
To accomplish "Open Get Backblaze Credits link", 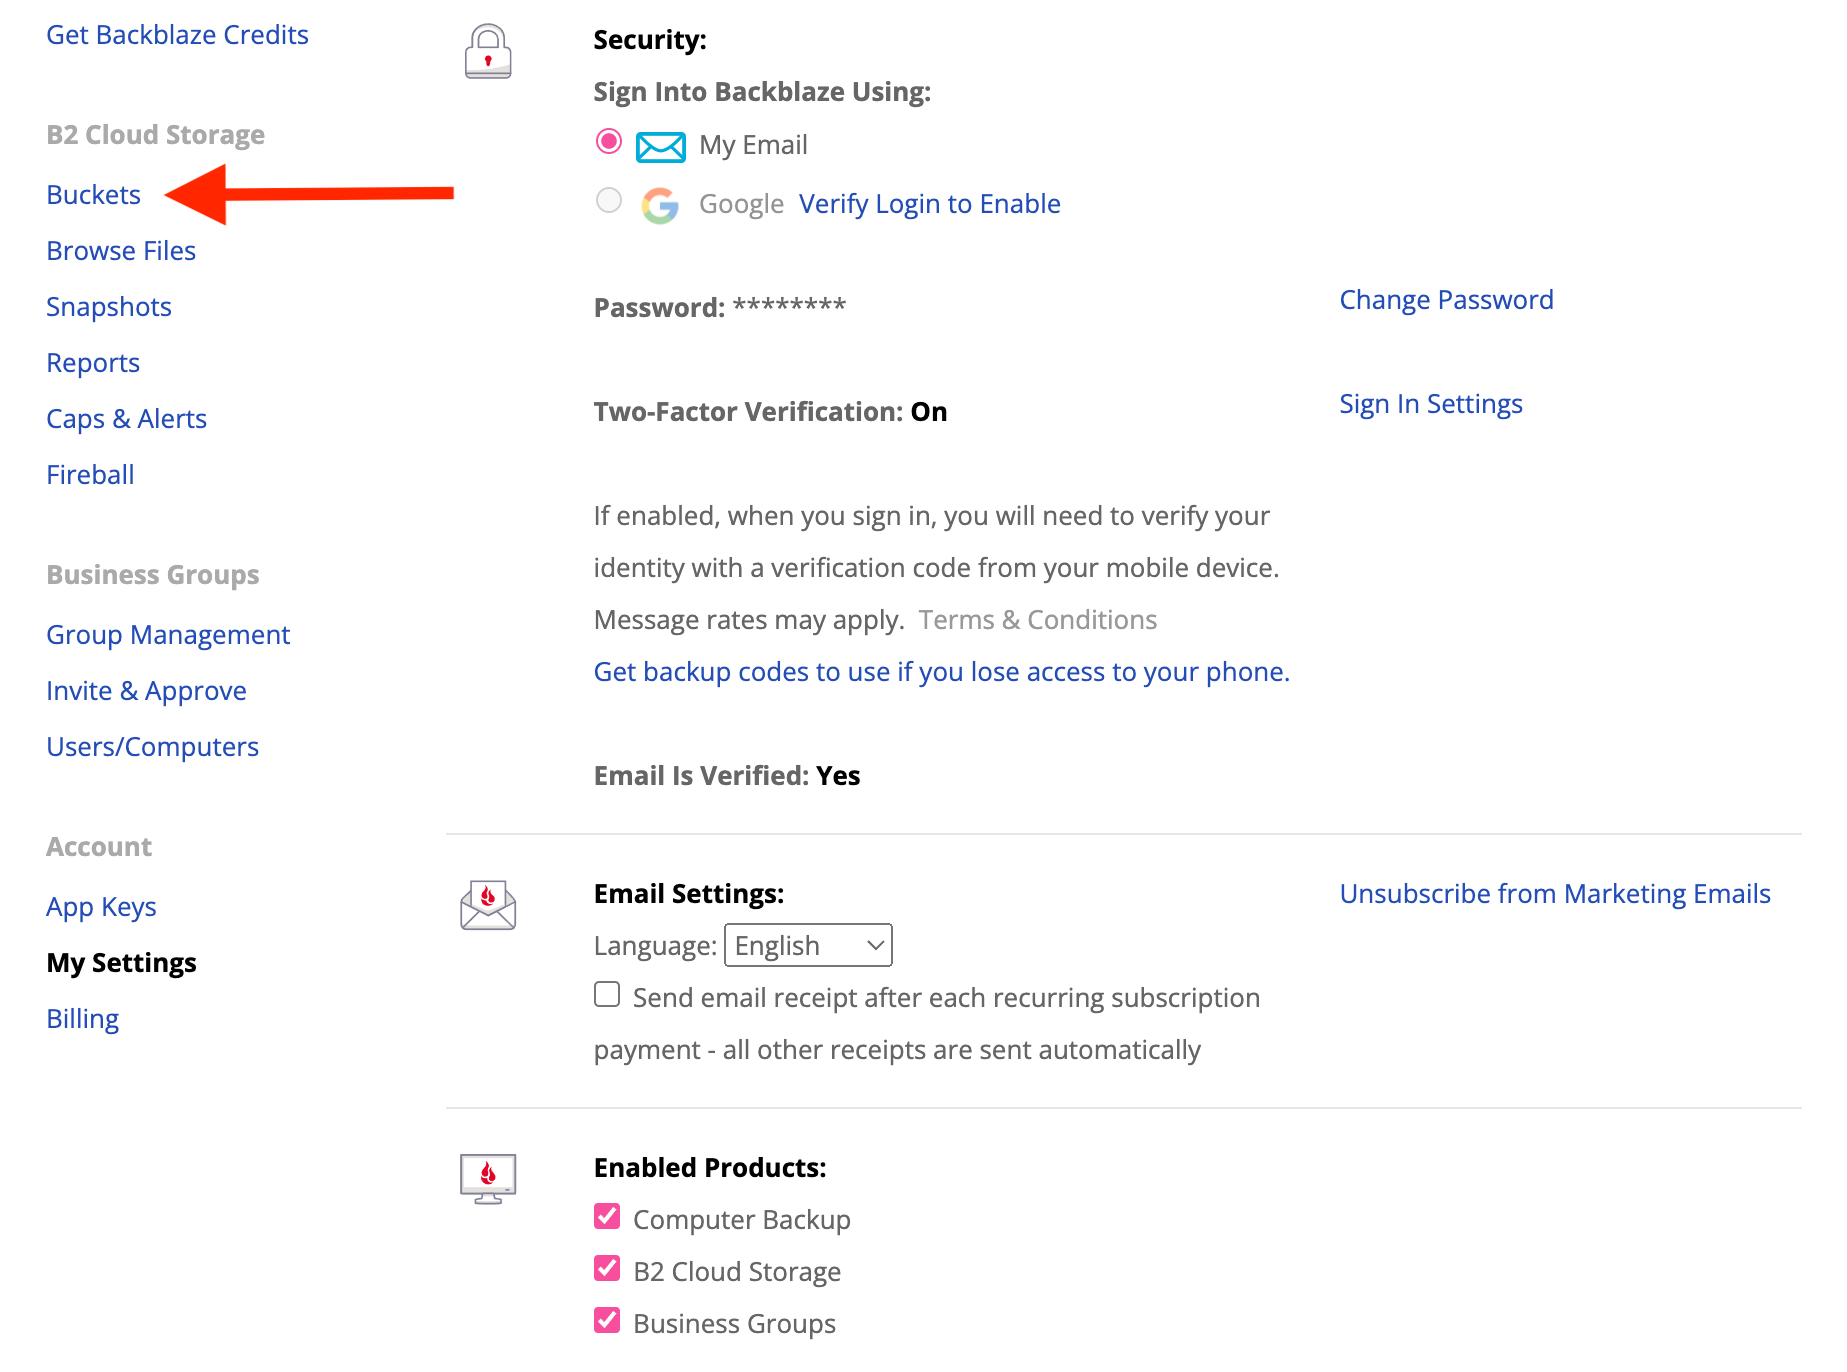I will coord(177,35).
